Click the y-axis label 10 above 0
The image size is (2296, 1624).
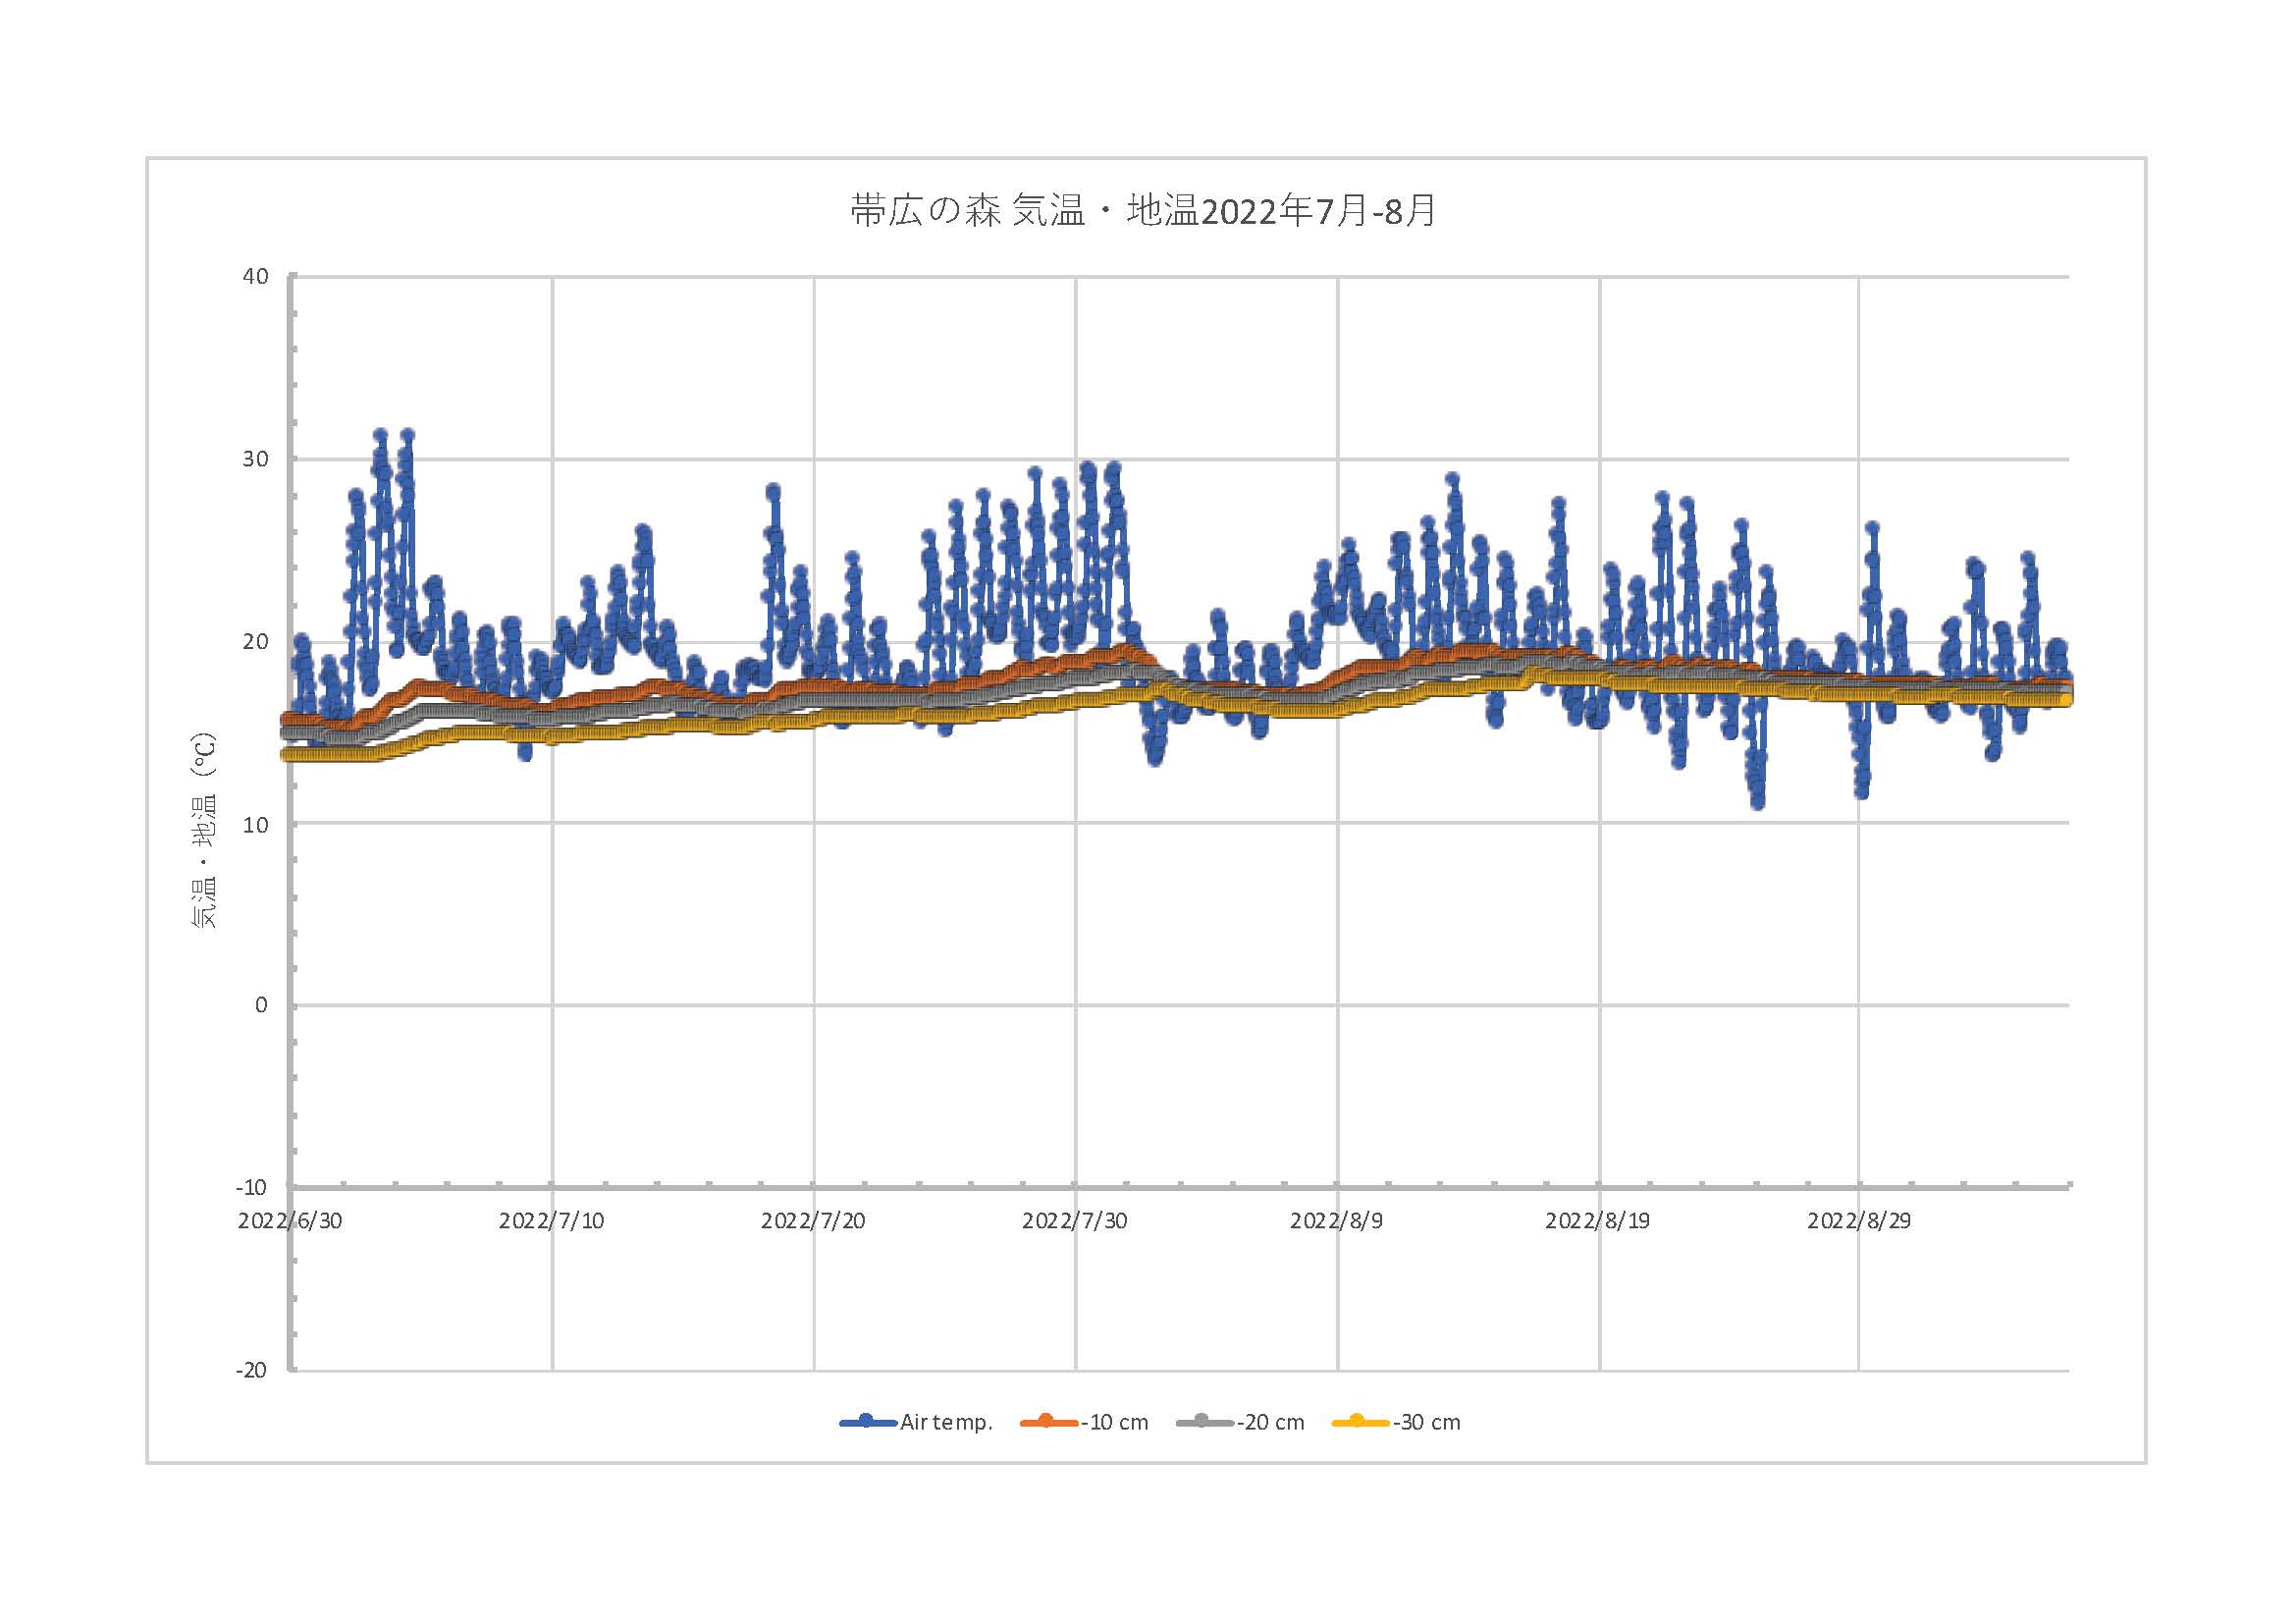point(256,825)
